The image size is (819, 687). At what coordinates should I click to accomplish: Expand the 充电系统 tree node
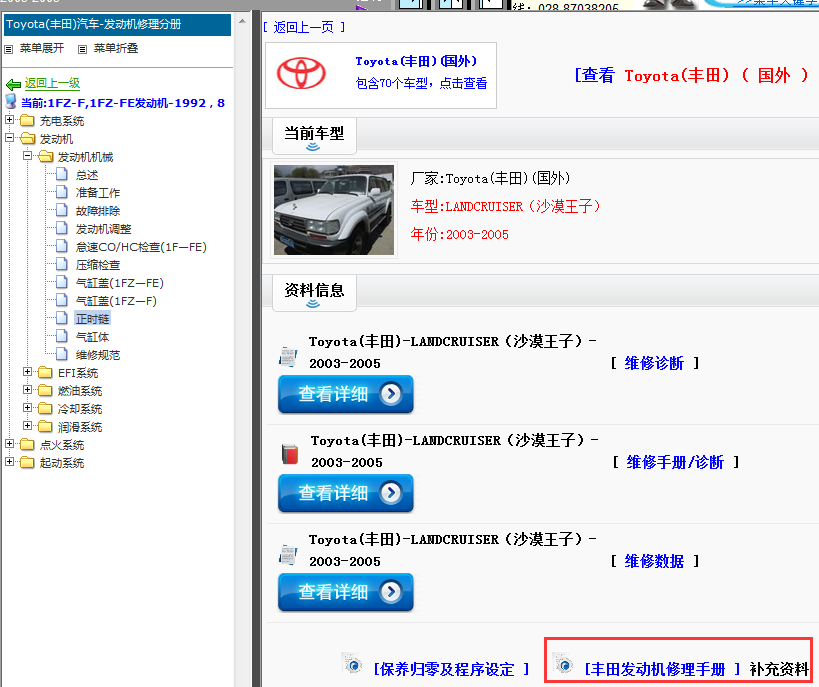pyautogui.click(x=9, y=120)
